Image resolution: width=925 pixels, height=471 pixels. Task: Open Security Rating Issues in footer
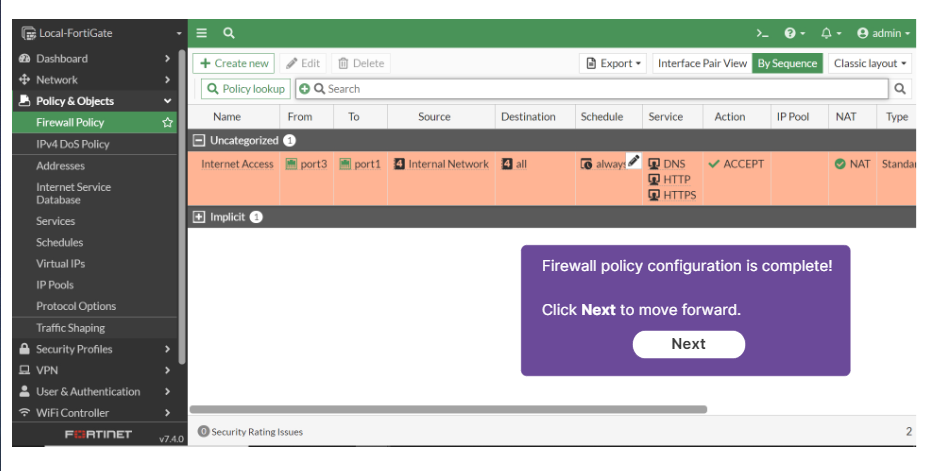coord(251,432)
